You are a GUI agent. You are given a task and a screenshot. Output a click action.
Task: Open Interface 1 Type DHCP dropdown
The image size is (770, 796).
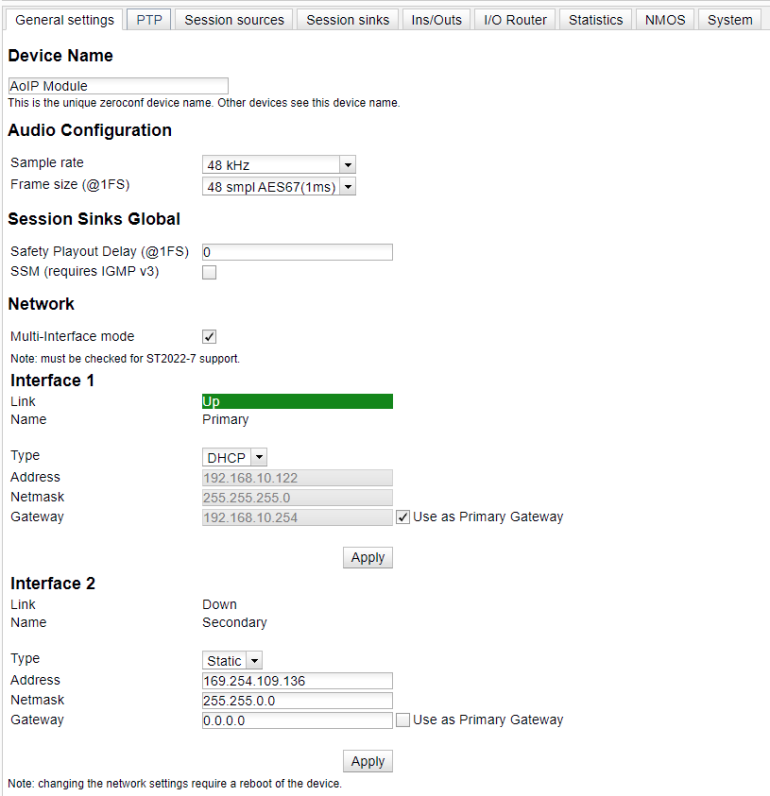[235, 457]
